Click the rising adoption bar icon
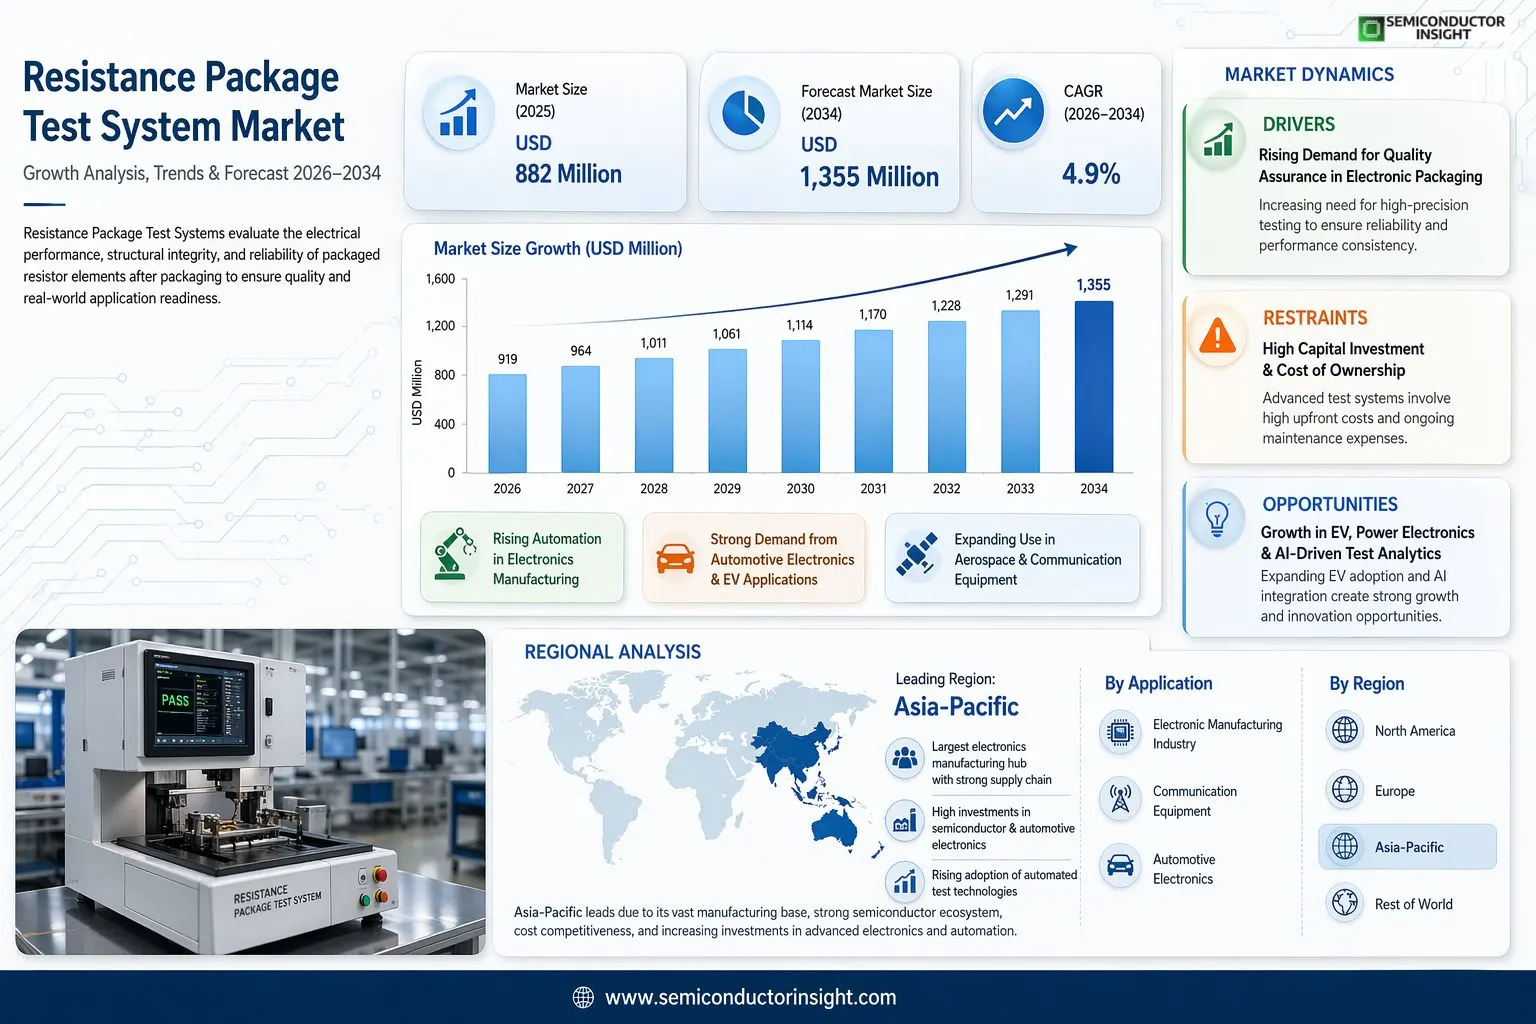 905,881
